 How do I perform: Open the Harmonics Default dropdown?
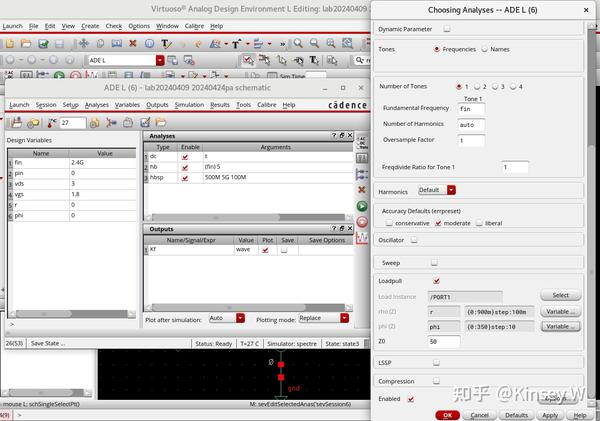pos(451,190)
